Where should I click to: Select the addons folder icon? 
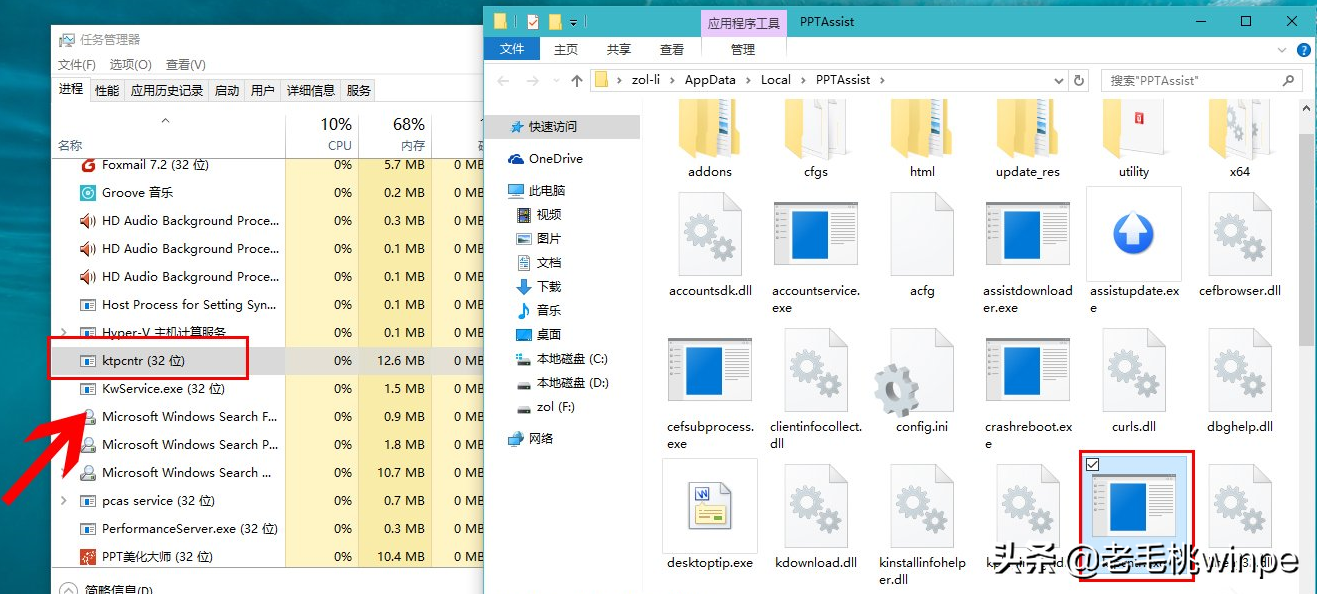coord(710,128)
